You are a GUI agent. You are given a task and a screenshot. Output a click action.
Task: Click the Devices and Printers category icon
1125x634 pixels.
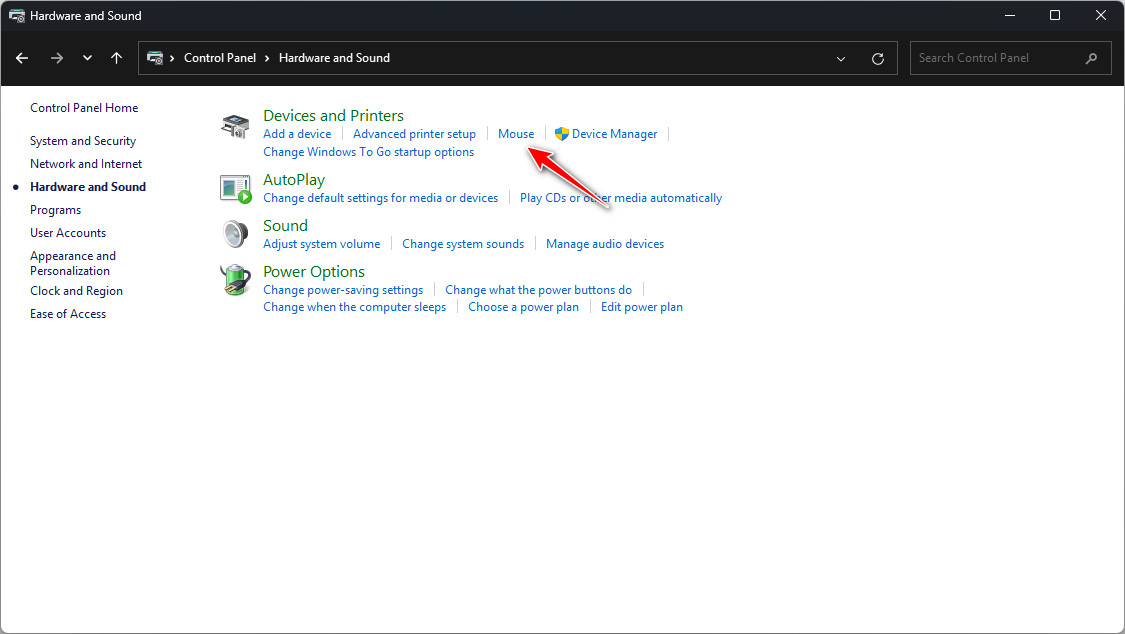click(234, 126)
